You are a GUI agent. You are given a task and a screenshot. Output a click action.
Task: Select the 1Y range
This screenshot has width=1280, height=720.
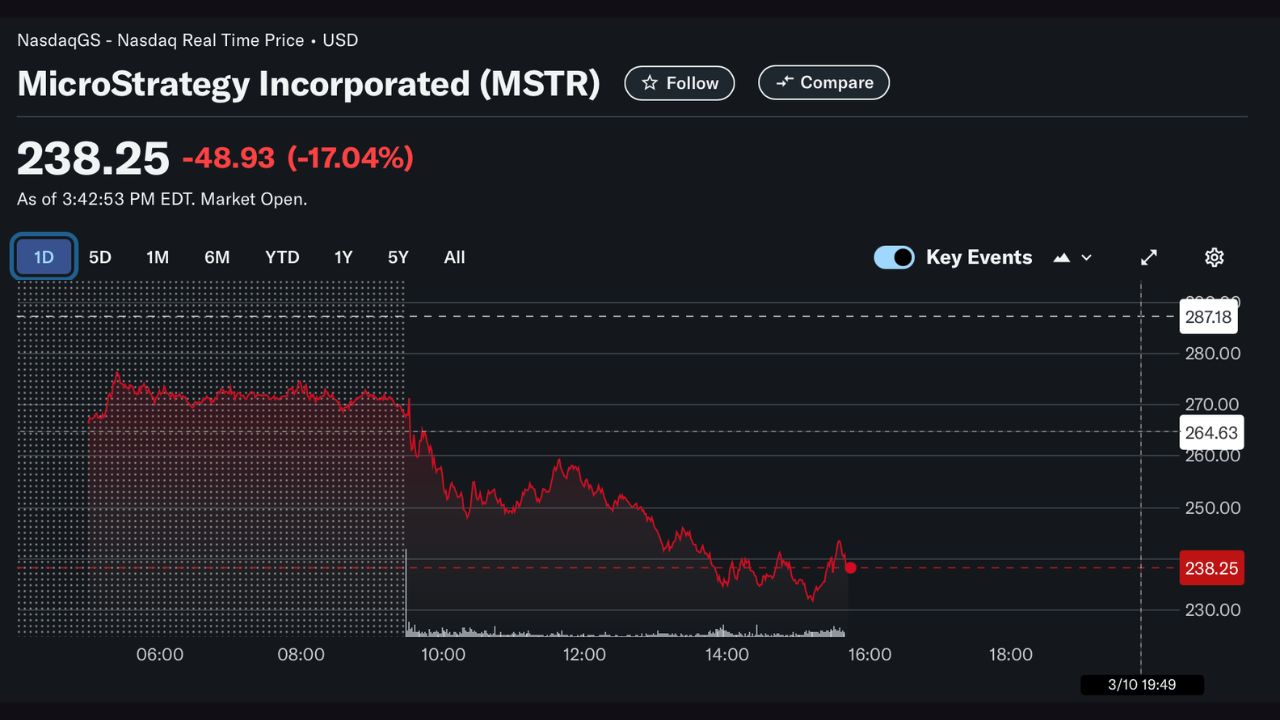click(343, 257)
